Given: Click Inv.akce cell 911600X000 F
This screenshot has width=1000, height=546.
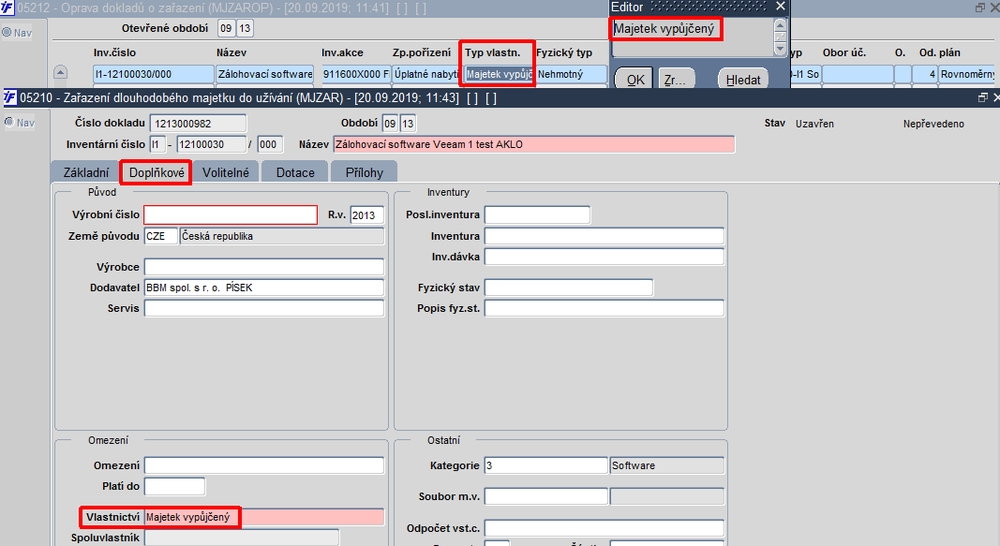Looking at the screenshot, I should point(355,74).
